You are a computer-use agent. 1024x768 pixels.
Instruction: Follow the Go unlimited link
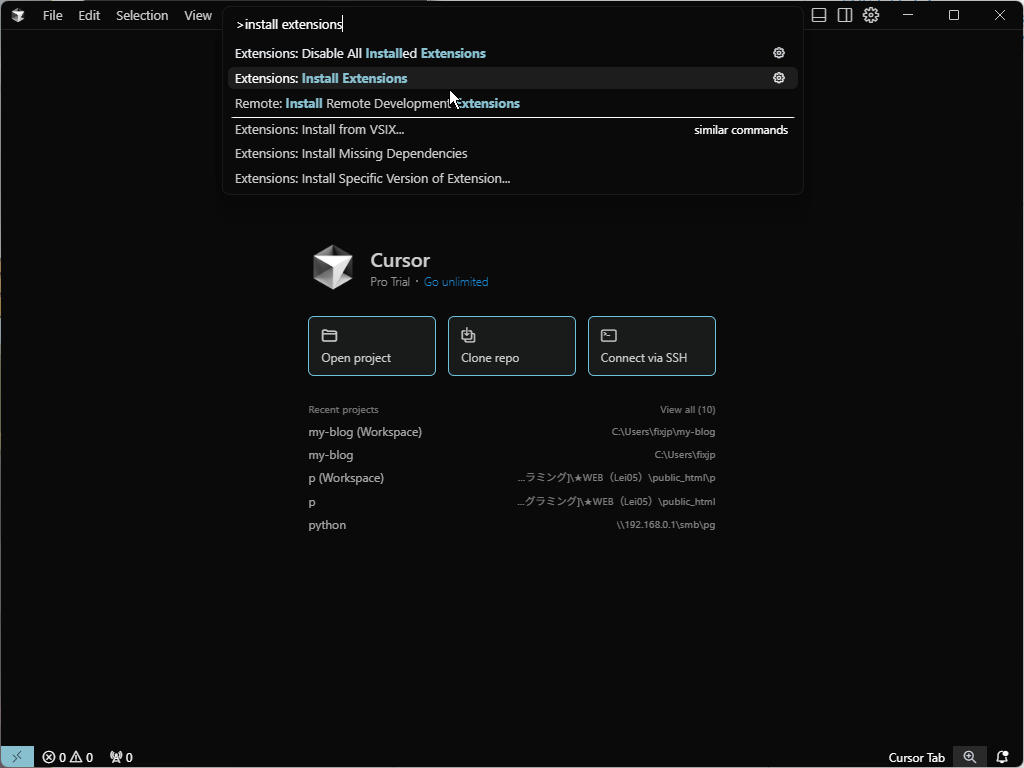(456, 282)
